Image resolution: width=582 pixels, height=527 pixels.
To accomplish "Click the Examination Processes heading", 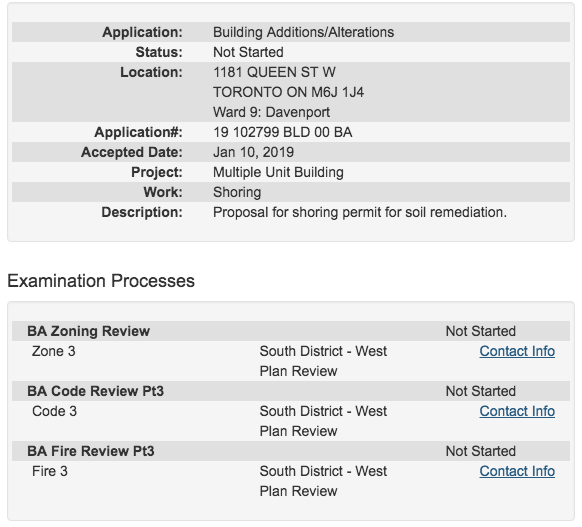I will tap(101, 281).
